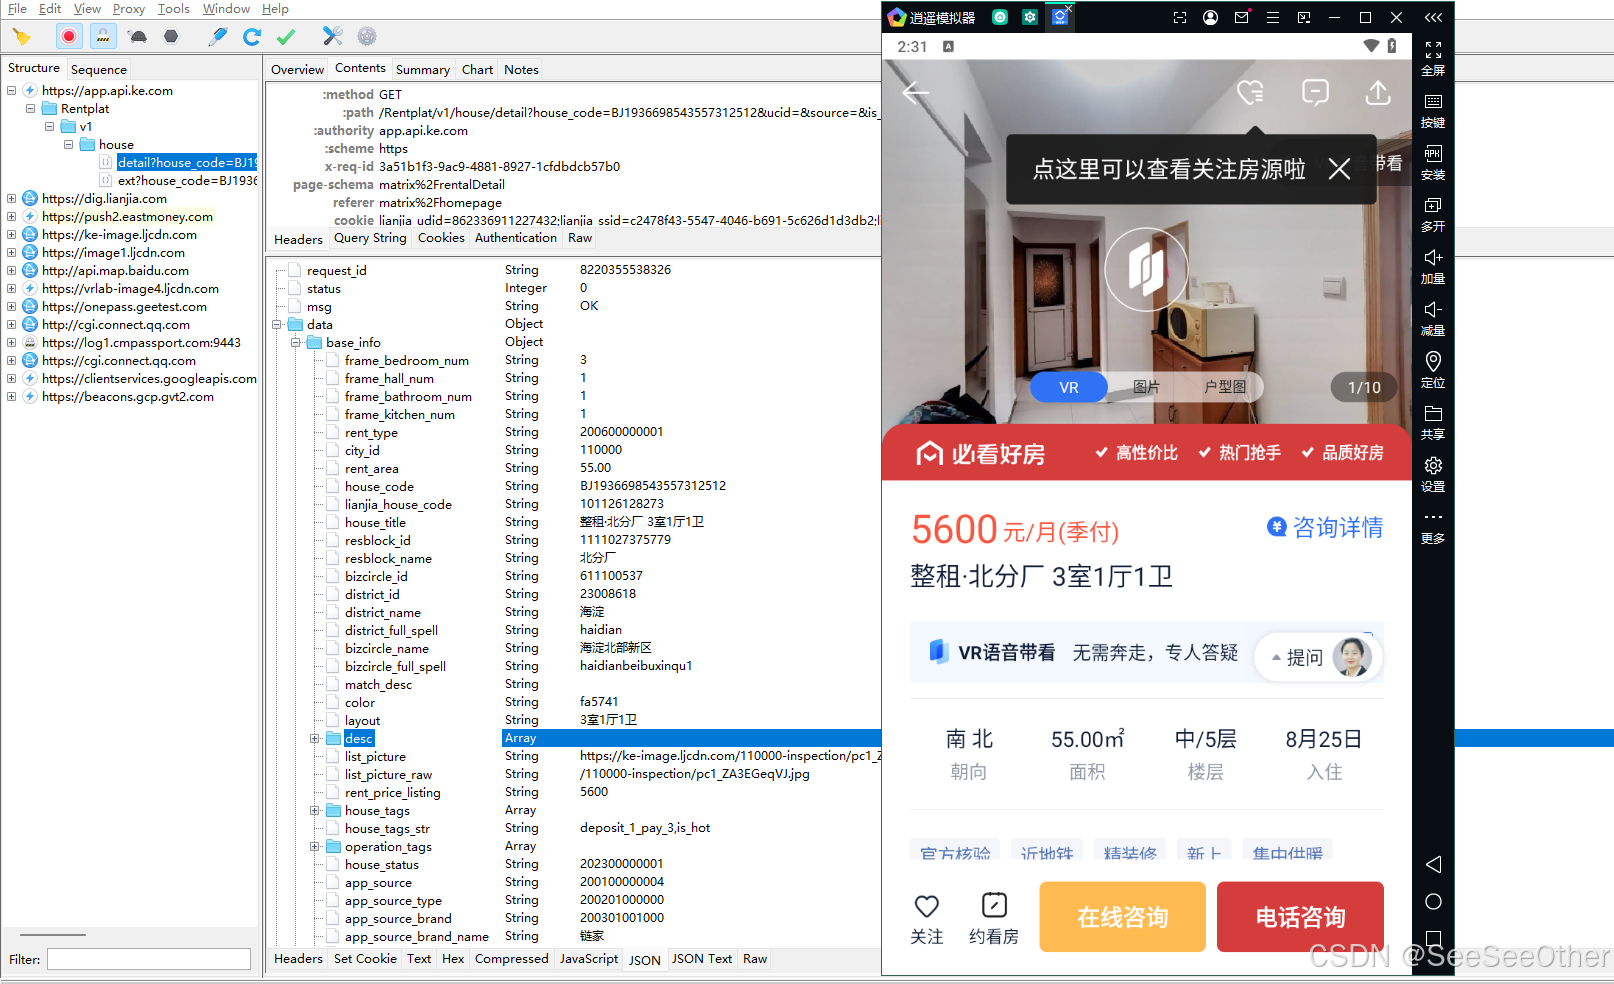Switch to the Summary tab
Viewport: 1614px width, 984px height.
[x=422, y=69]
